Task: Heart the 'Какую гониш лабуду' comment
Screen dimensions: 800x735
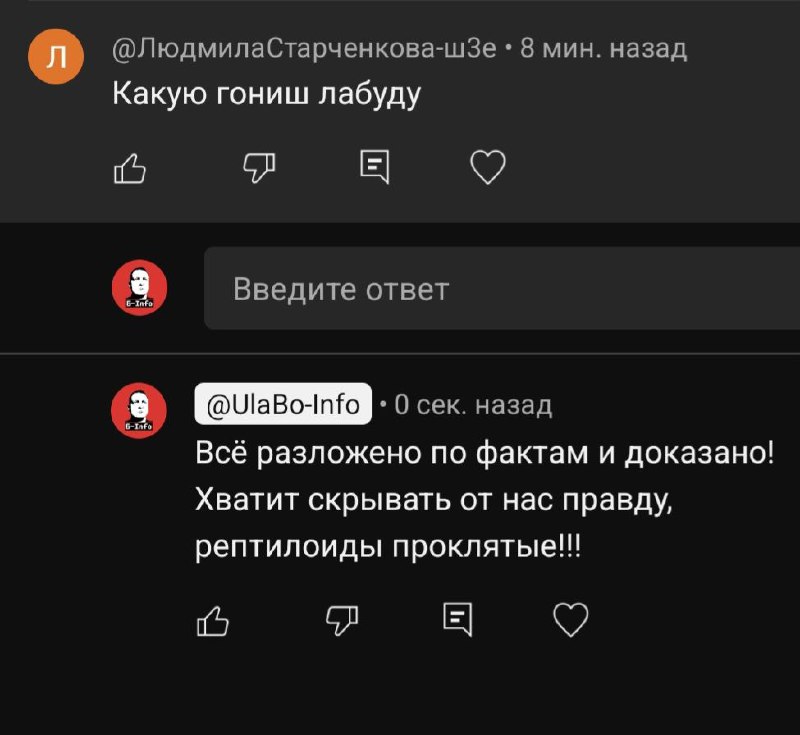Action: [488, 167]
